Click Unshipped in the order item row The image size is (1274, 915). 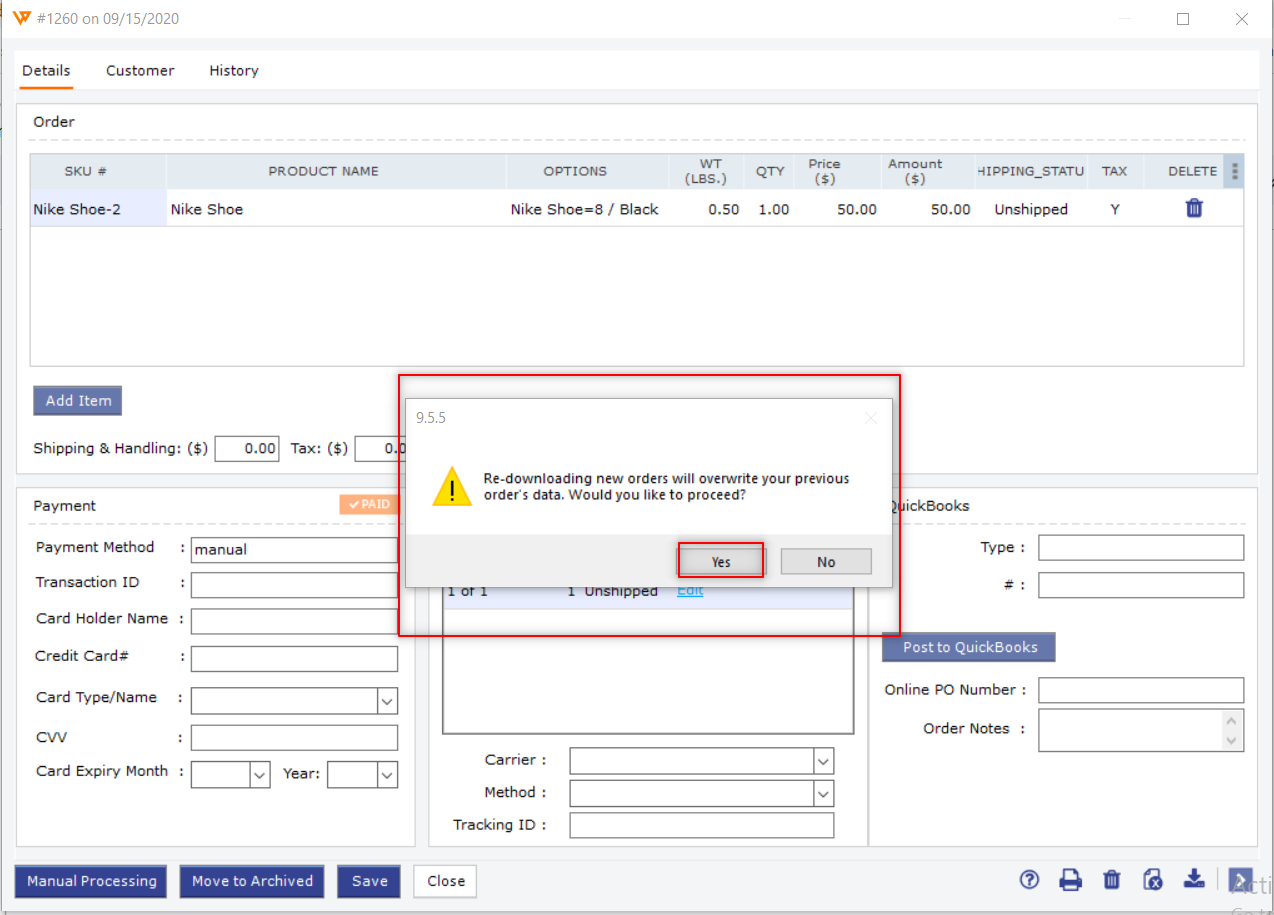pyautogui.click(x=1031, y=209)
